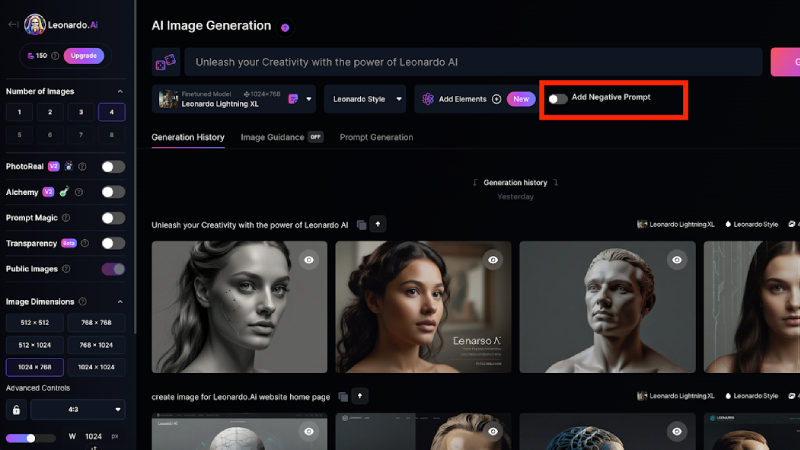This screenshot has width=800, height=450.
Task: Enable the PhotoReal toggle
Action: (113, 166)
